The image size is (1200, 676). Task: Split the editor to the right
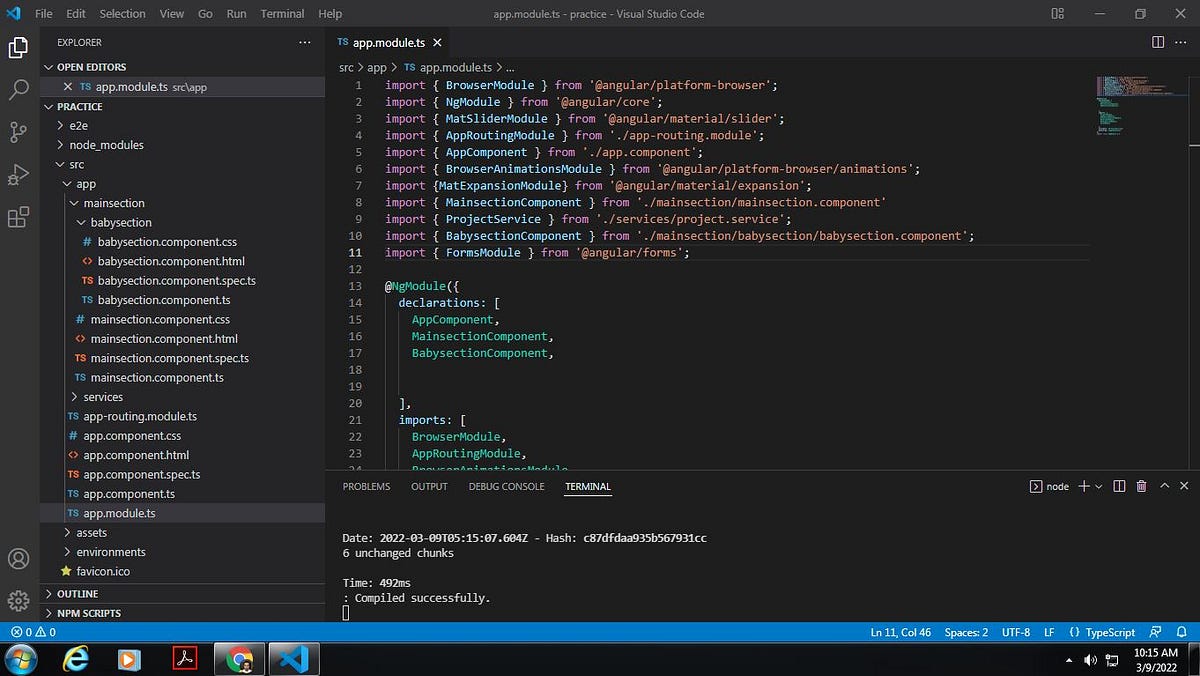pos(1158,42)
